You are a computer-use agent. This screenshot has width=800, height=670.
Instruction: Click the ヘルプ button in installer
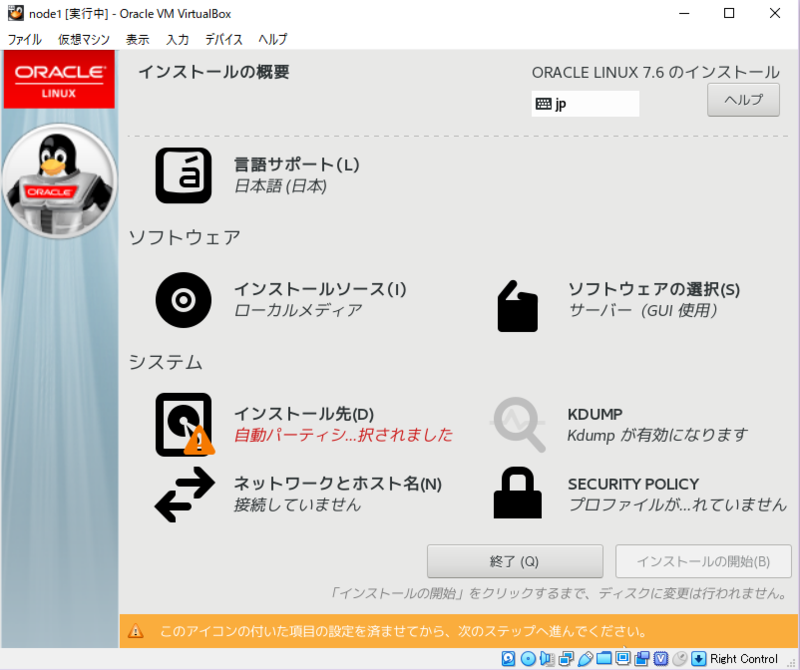pos(743,100)
